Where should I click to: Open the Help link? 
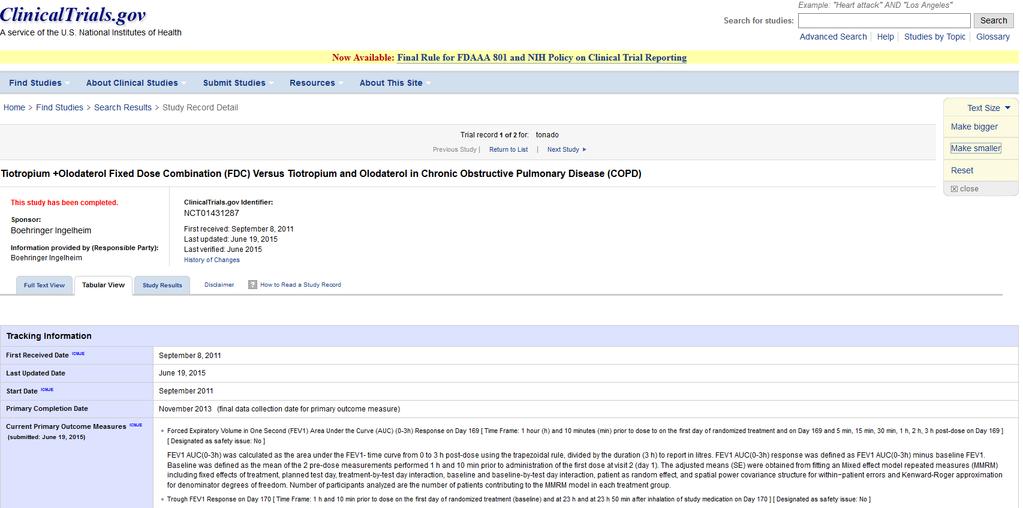pos(885,37)
